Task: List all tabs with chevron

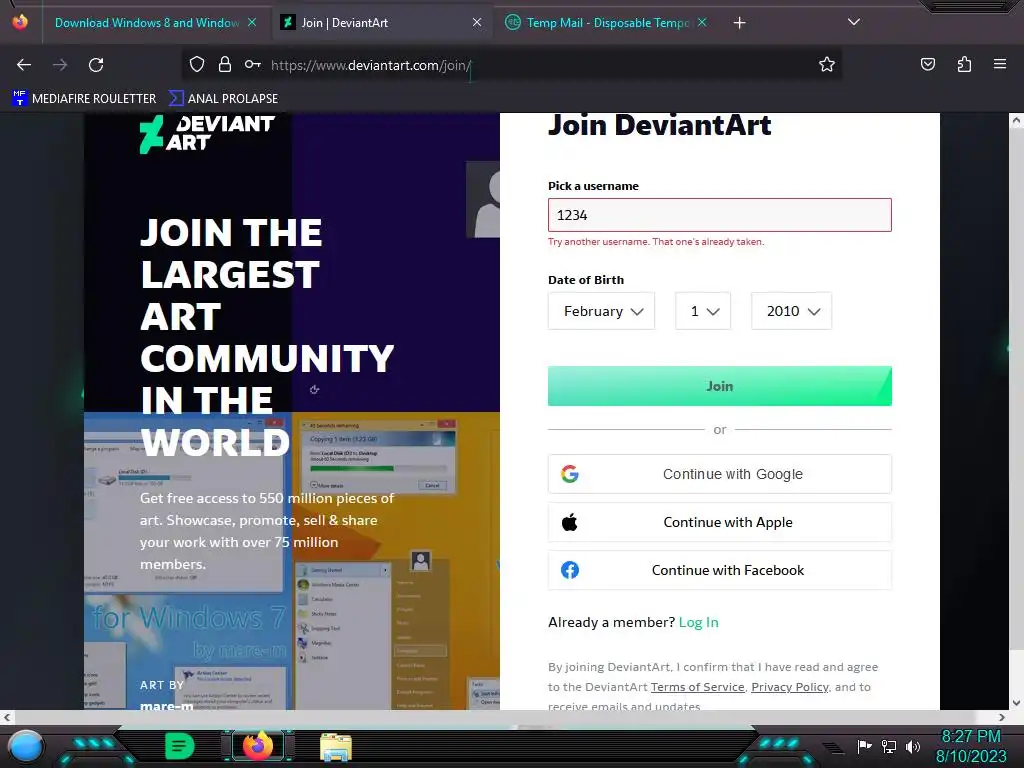Action: coord(854,22)
